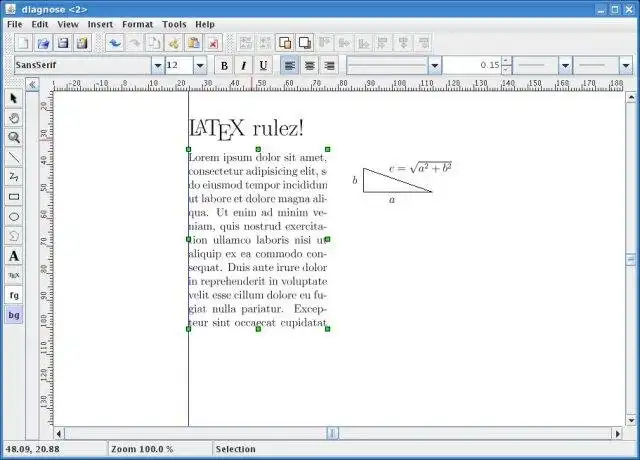Select the TeX text tool
Image resolution: width=640 pixels, height=460 pixels.
14,276
